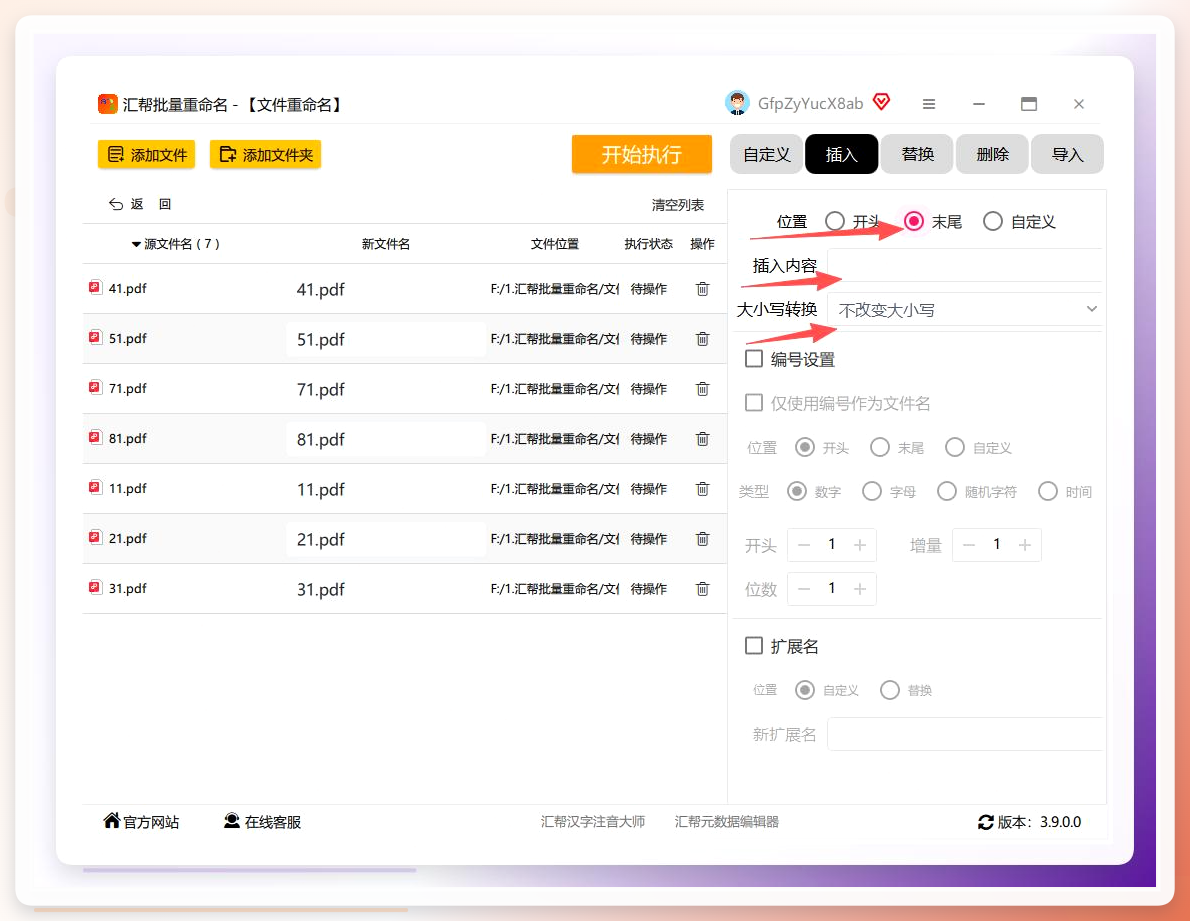
Task: Edit new file name for 21.pdf
Action: [386, 539]
